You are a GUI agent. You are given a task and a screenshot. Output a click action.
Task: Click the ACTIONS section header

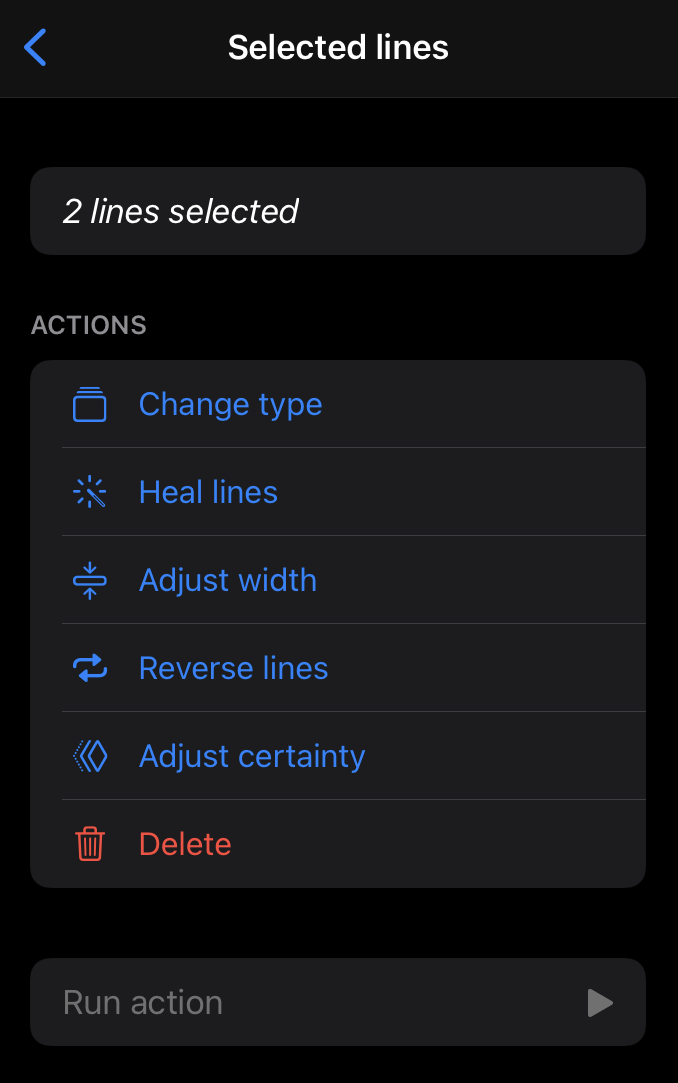click(89, 325)
